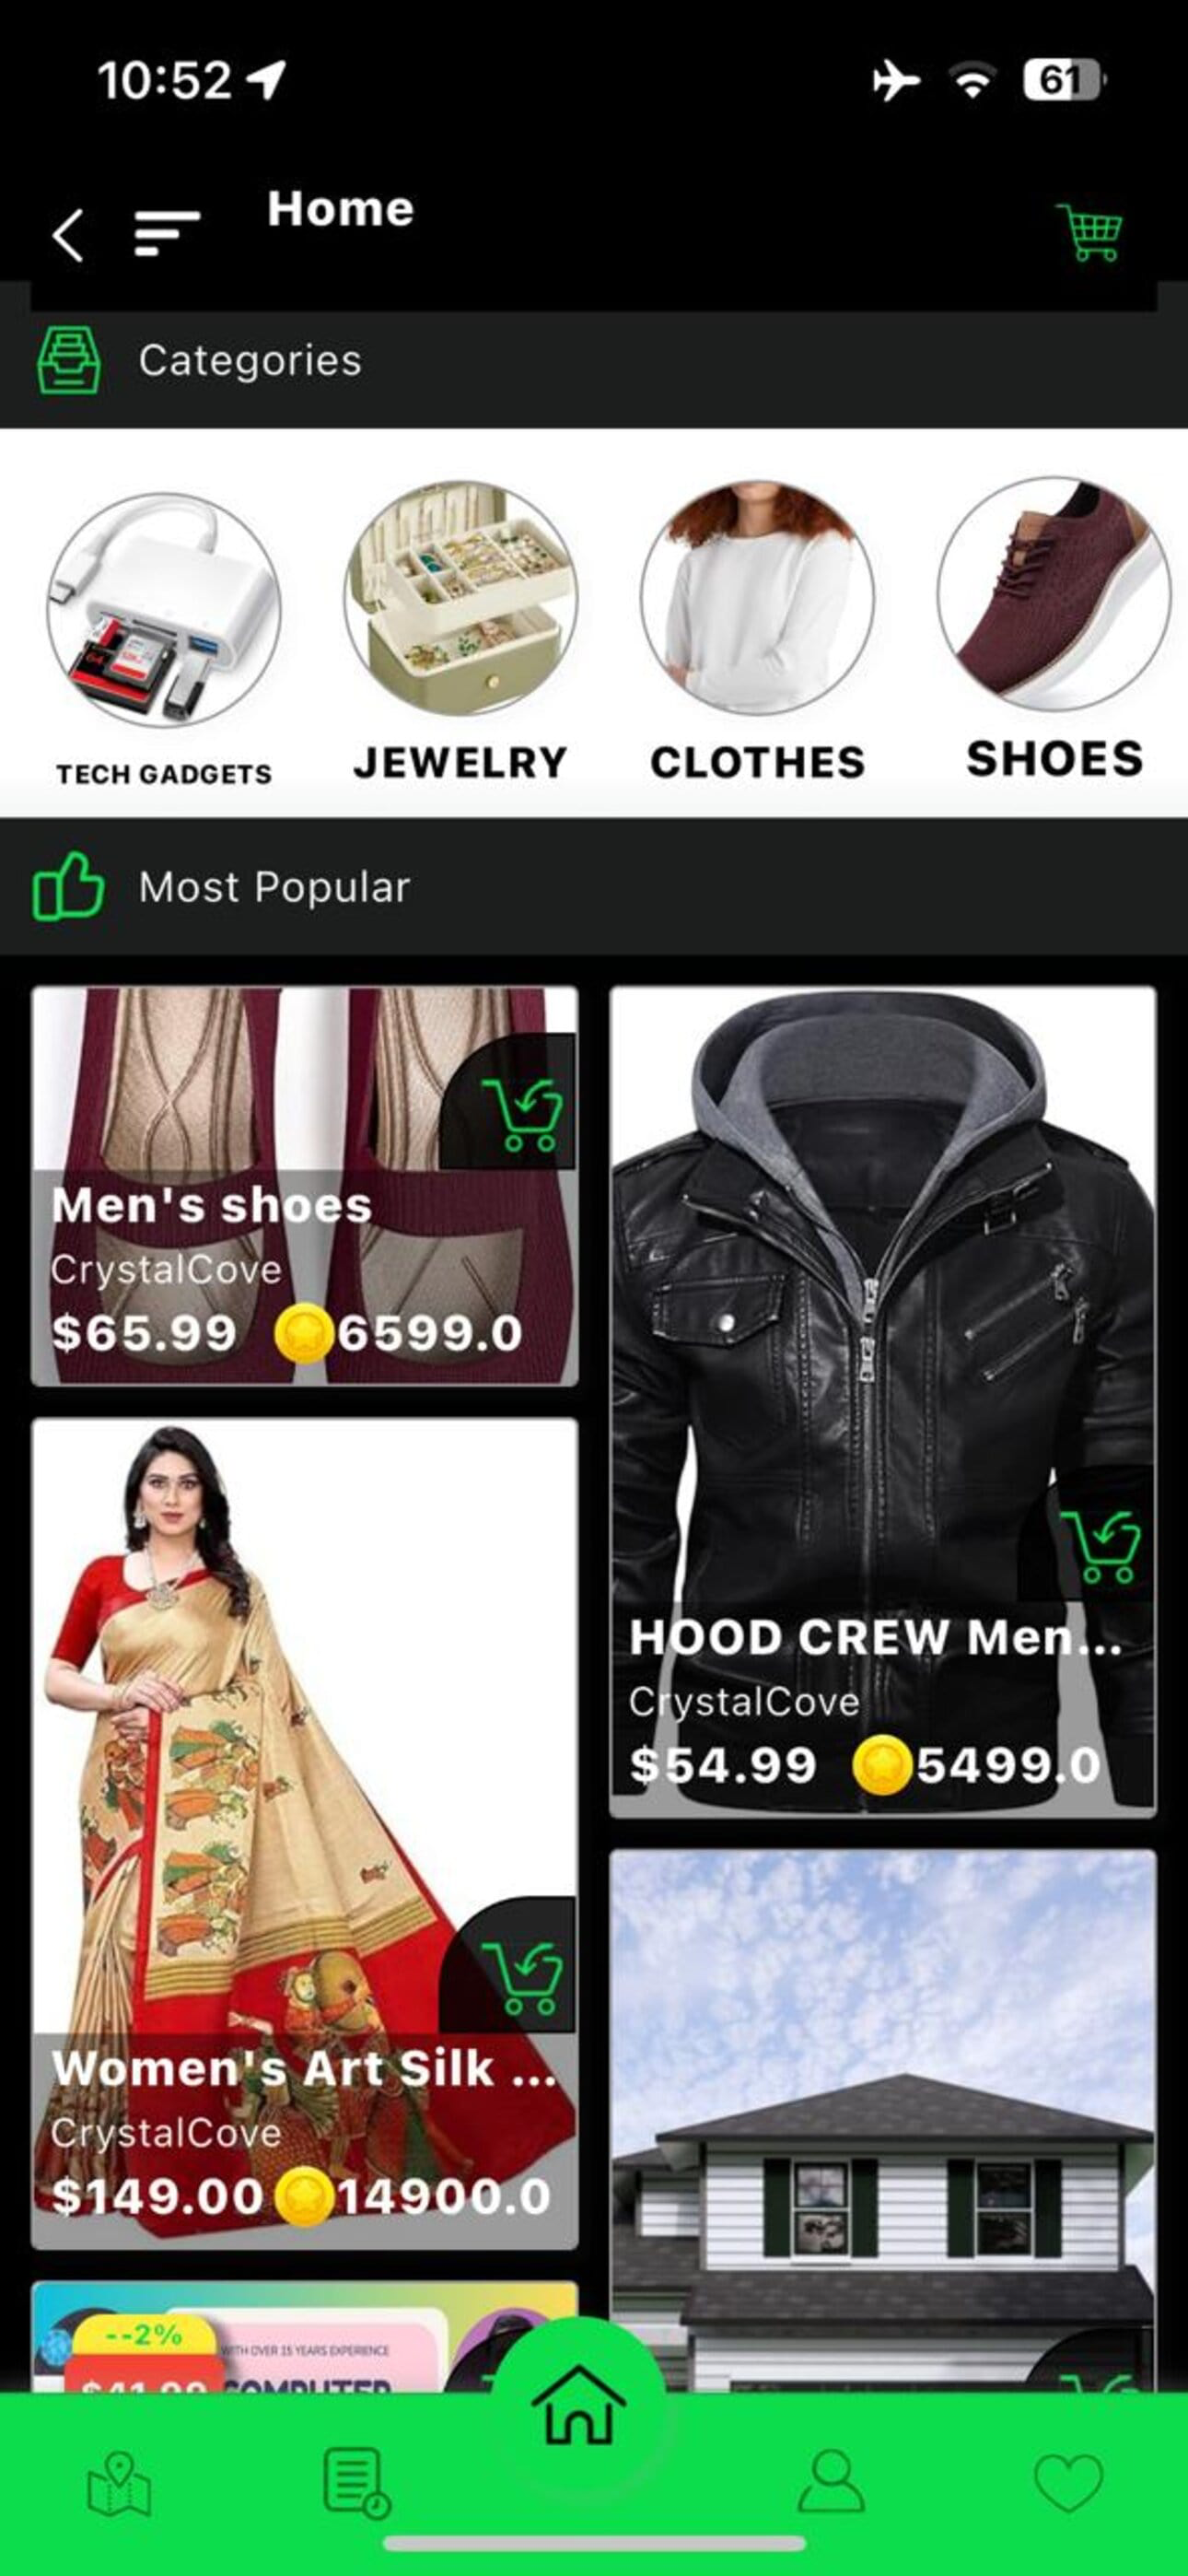Open the map location tab icon
This screenshot has width=1188, height=2576.
pos(119,2484)
